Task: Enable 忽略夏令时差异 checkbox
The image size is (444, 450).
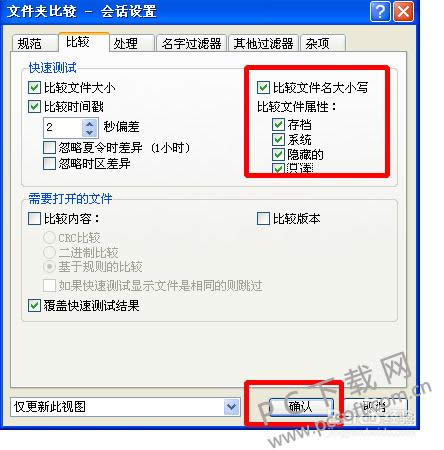Action: tap(49, 147)
